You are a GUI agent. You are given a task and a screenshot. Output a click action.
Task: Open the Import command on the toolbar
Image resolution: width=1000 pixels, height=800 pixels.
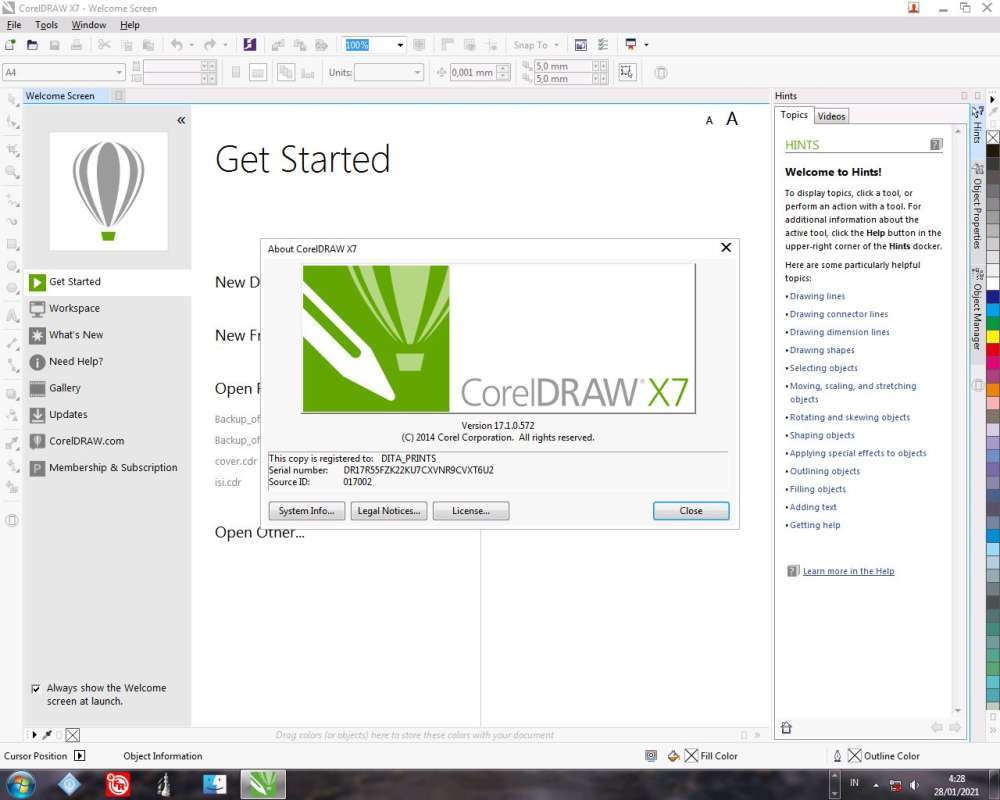[x=278, y=44]
